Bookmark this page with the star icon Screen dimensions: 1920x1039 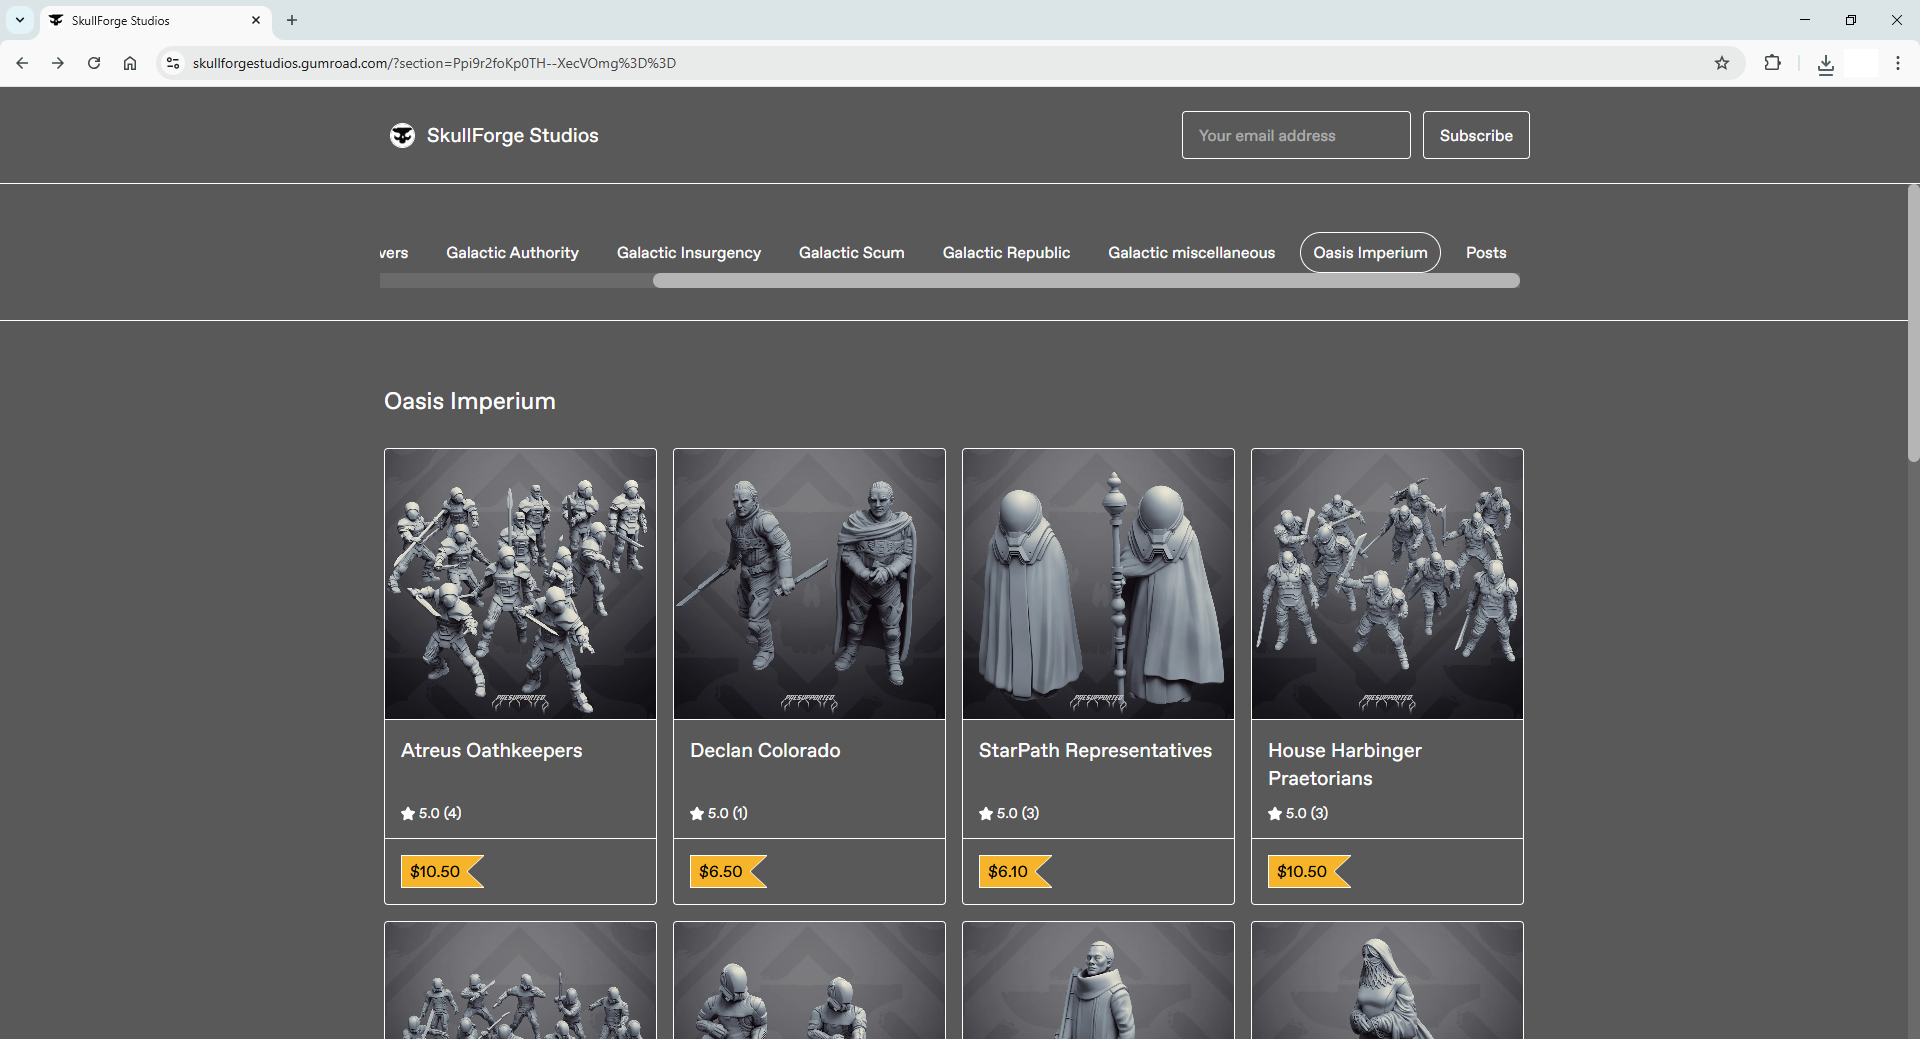pos(1722,63)
